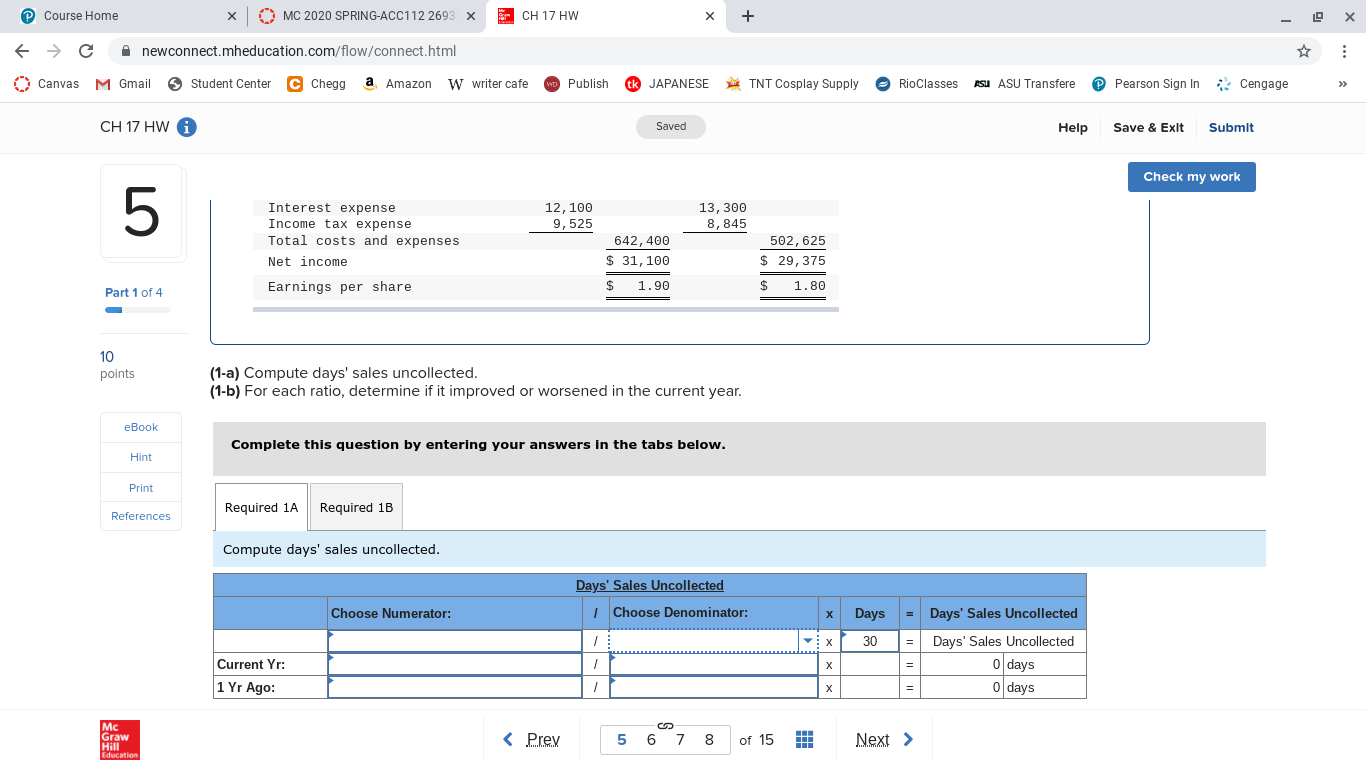The image size is (1366, 768).
Task: Click the Part 1 of 4 progress bar
Action: point(137,310)
